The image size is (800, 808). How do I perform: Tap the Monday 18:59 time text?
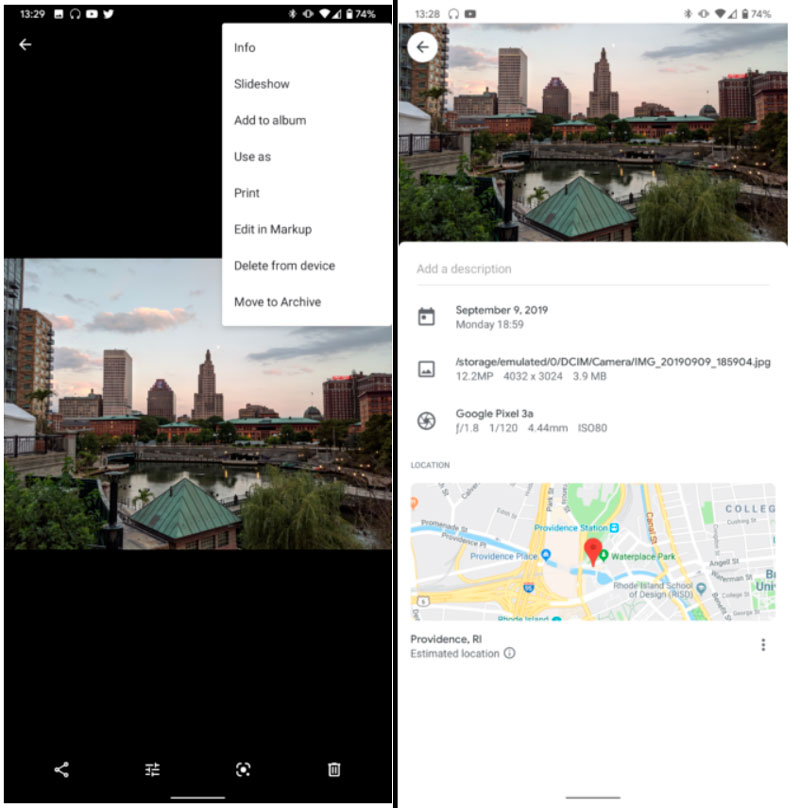tap(490, 325)
